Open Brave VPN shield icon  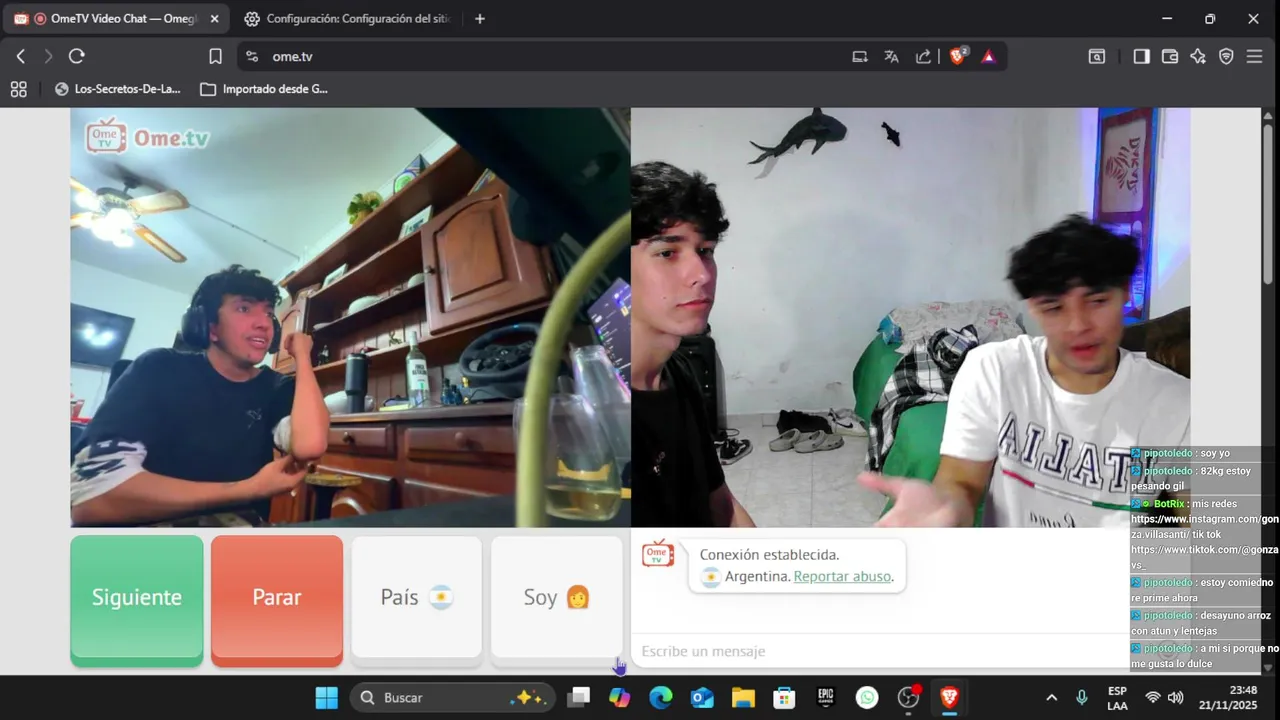click(1226, 57)
